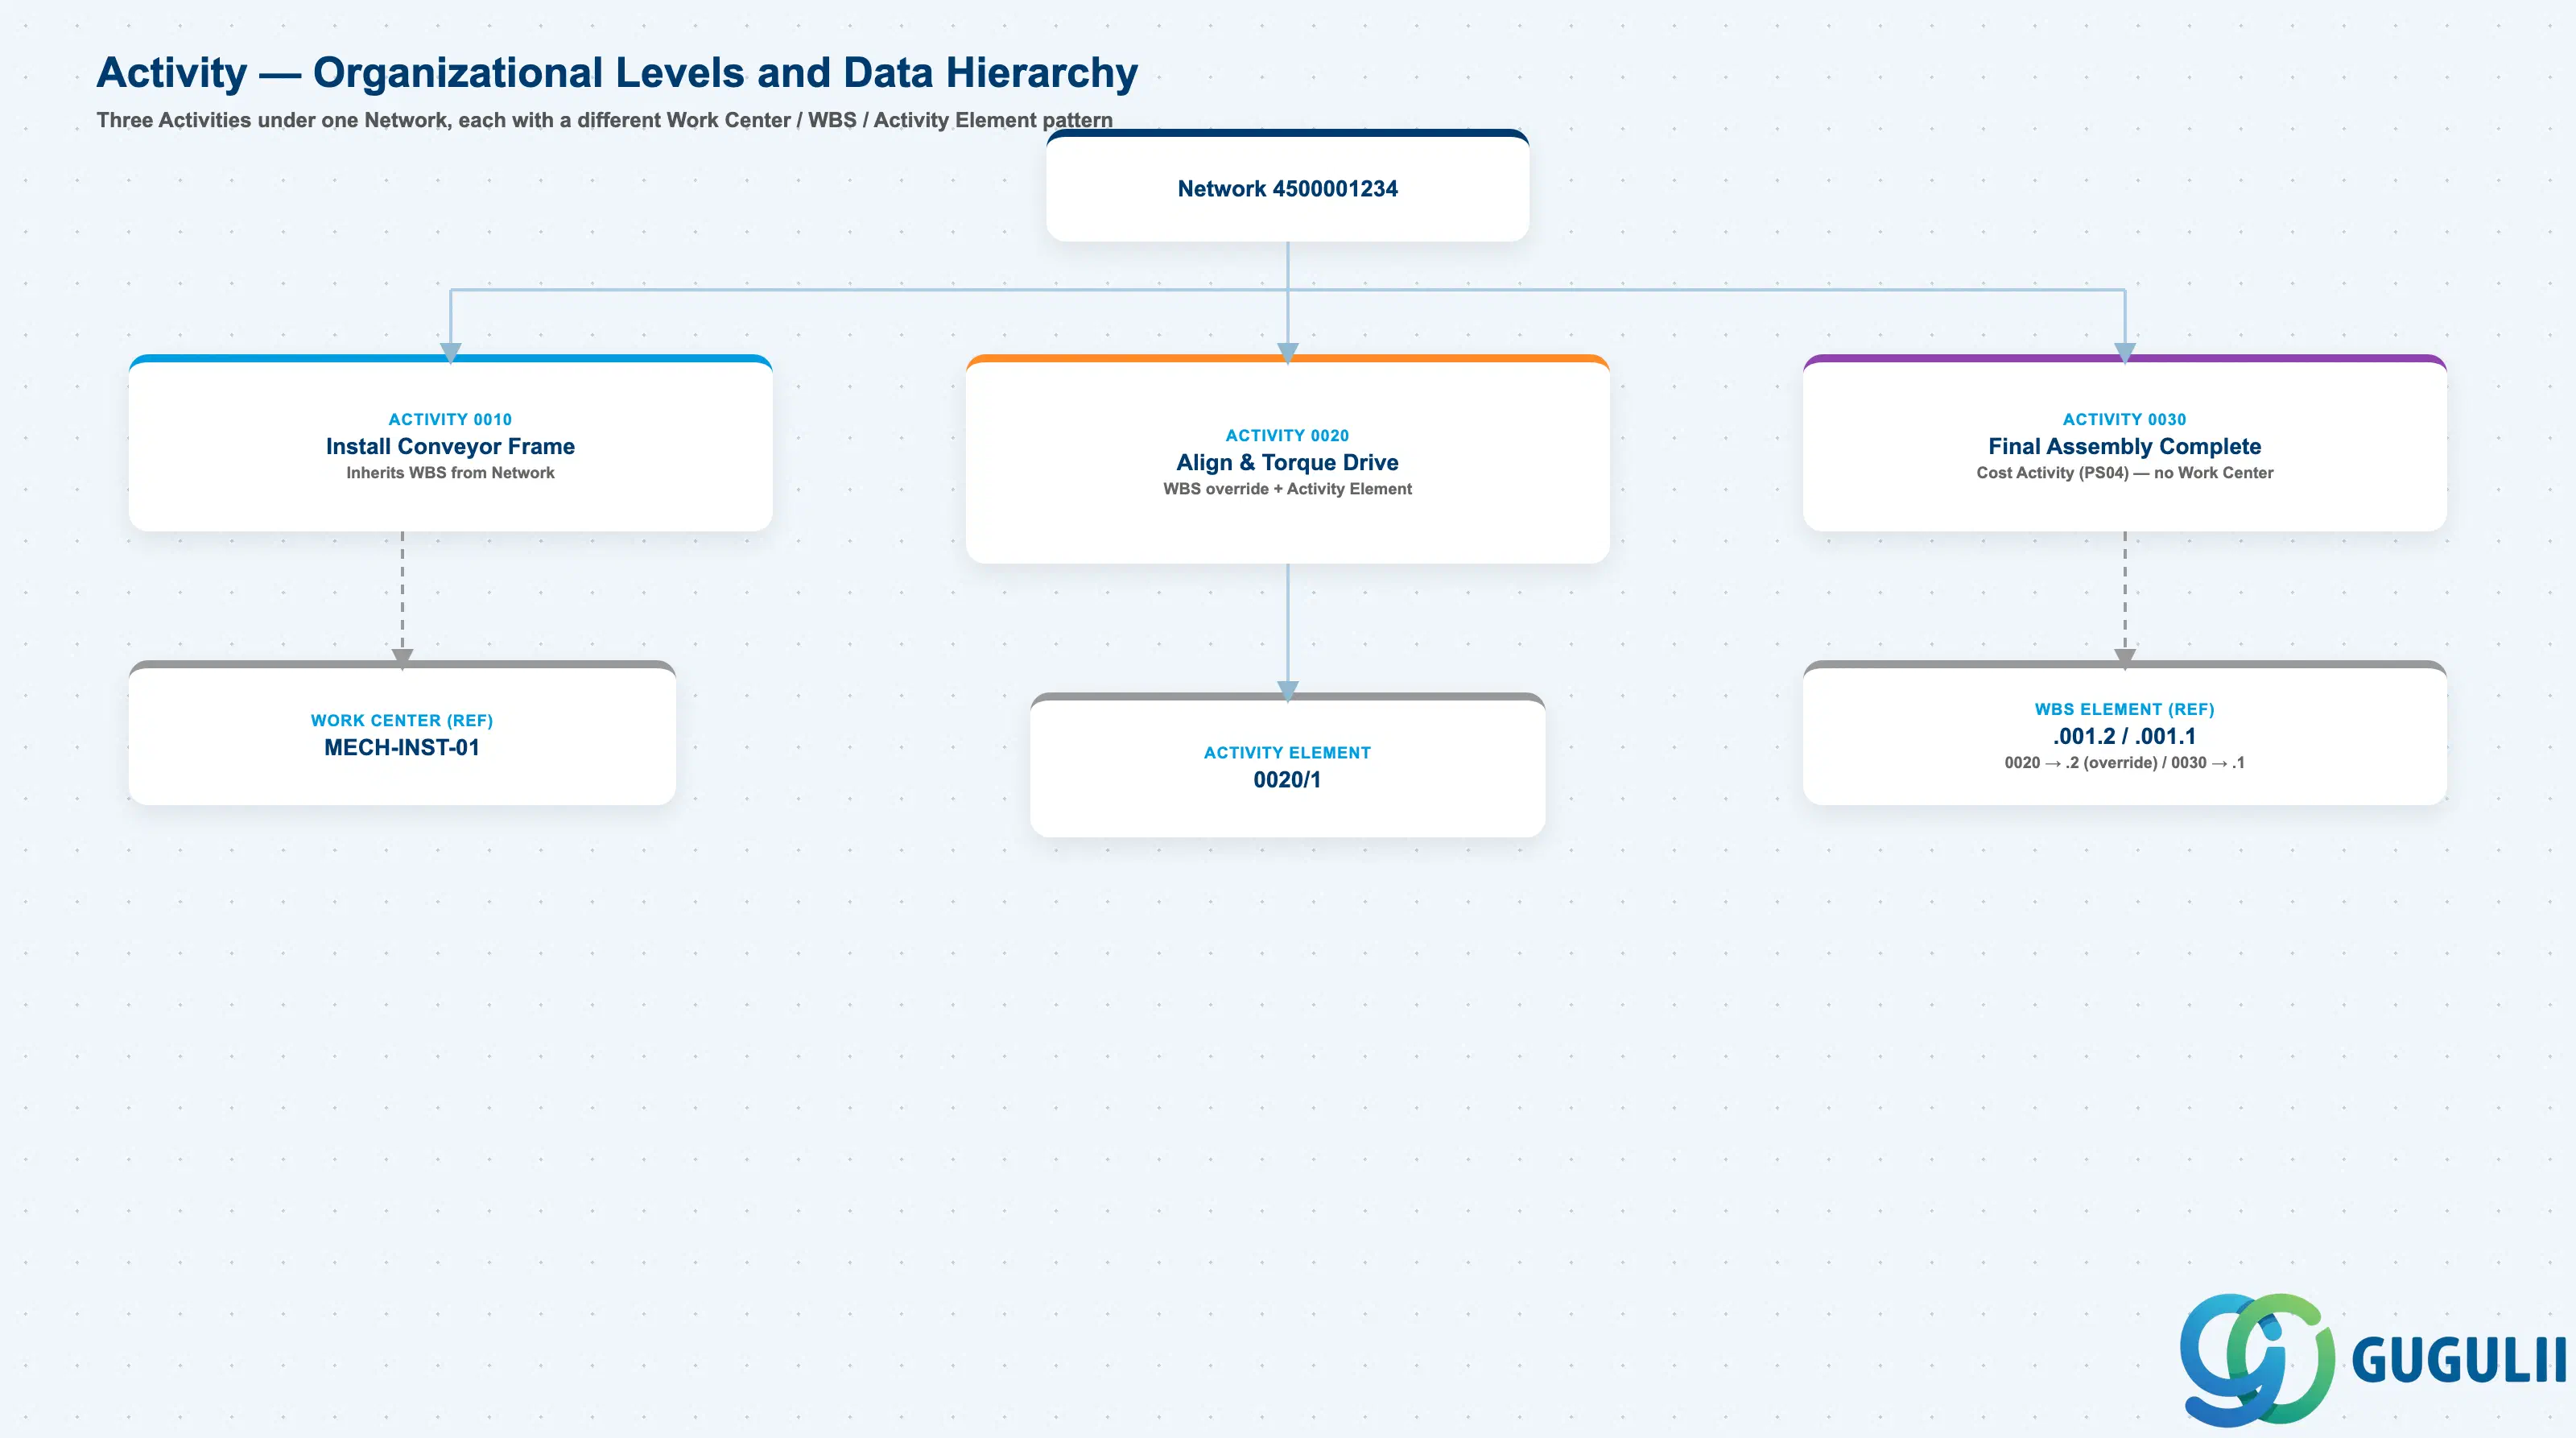
Task: Click 'Cost Activity (PS04) — no Work Center' text
Action: point(2124,473)
